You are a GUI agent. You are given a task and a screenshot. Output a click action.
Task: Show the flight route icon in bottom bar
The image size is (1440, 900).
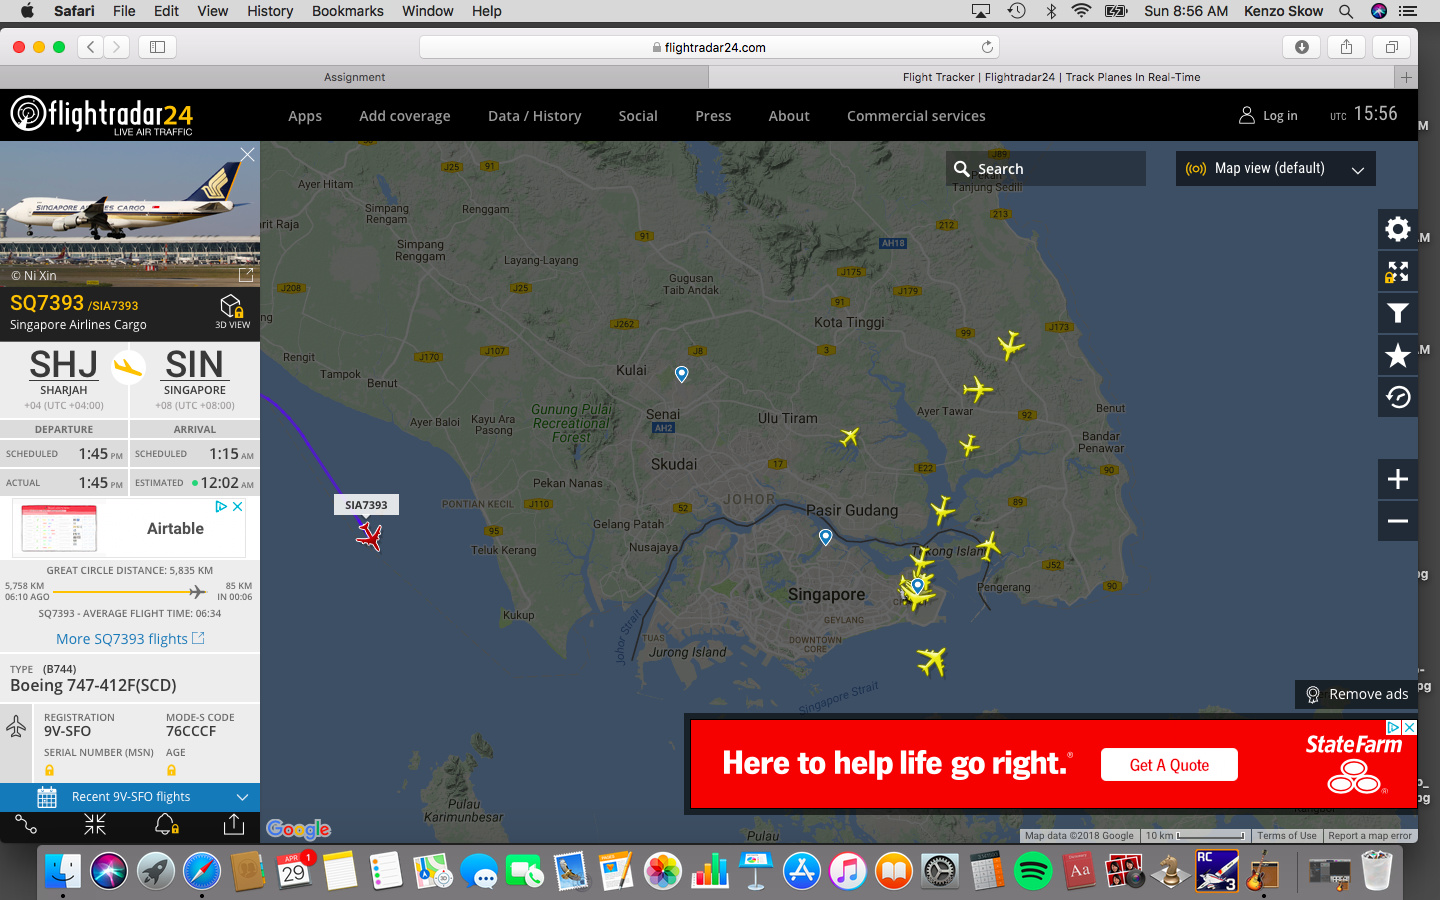point(26,825)
